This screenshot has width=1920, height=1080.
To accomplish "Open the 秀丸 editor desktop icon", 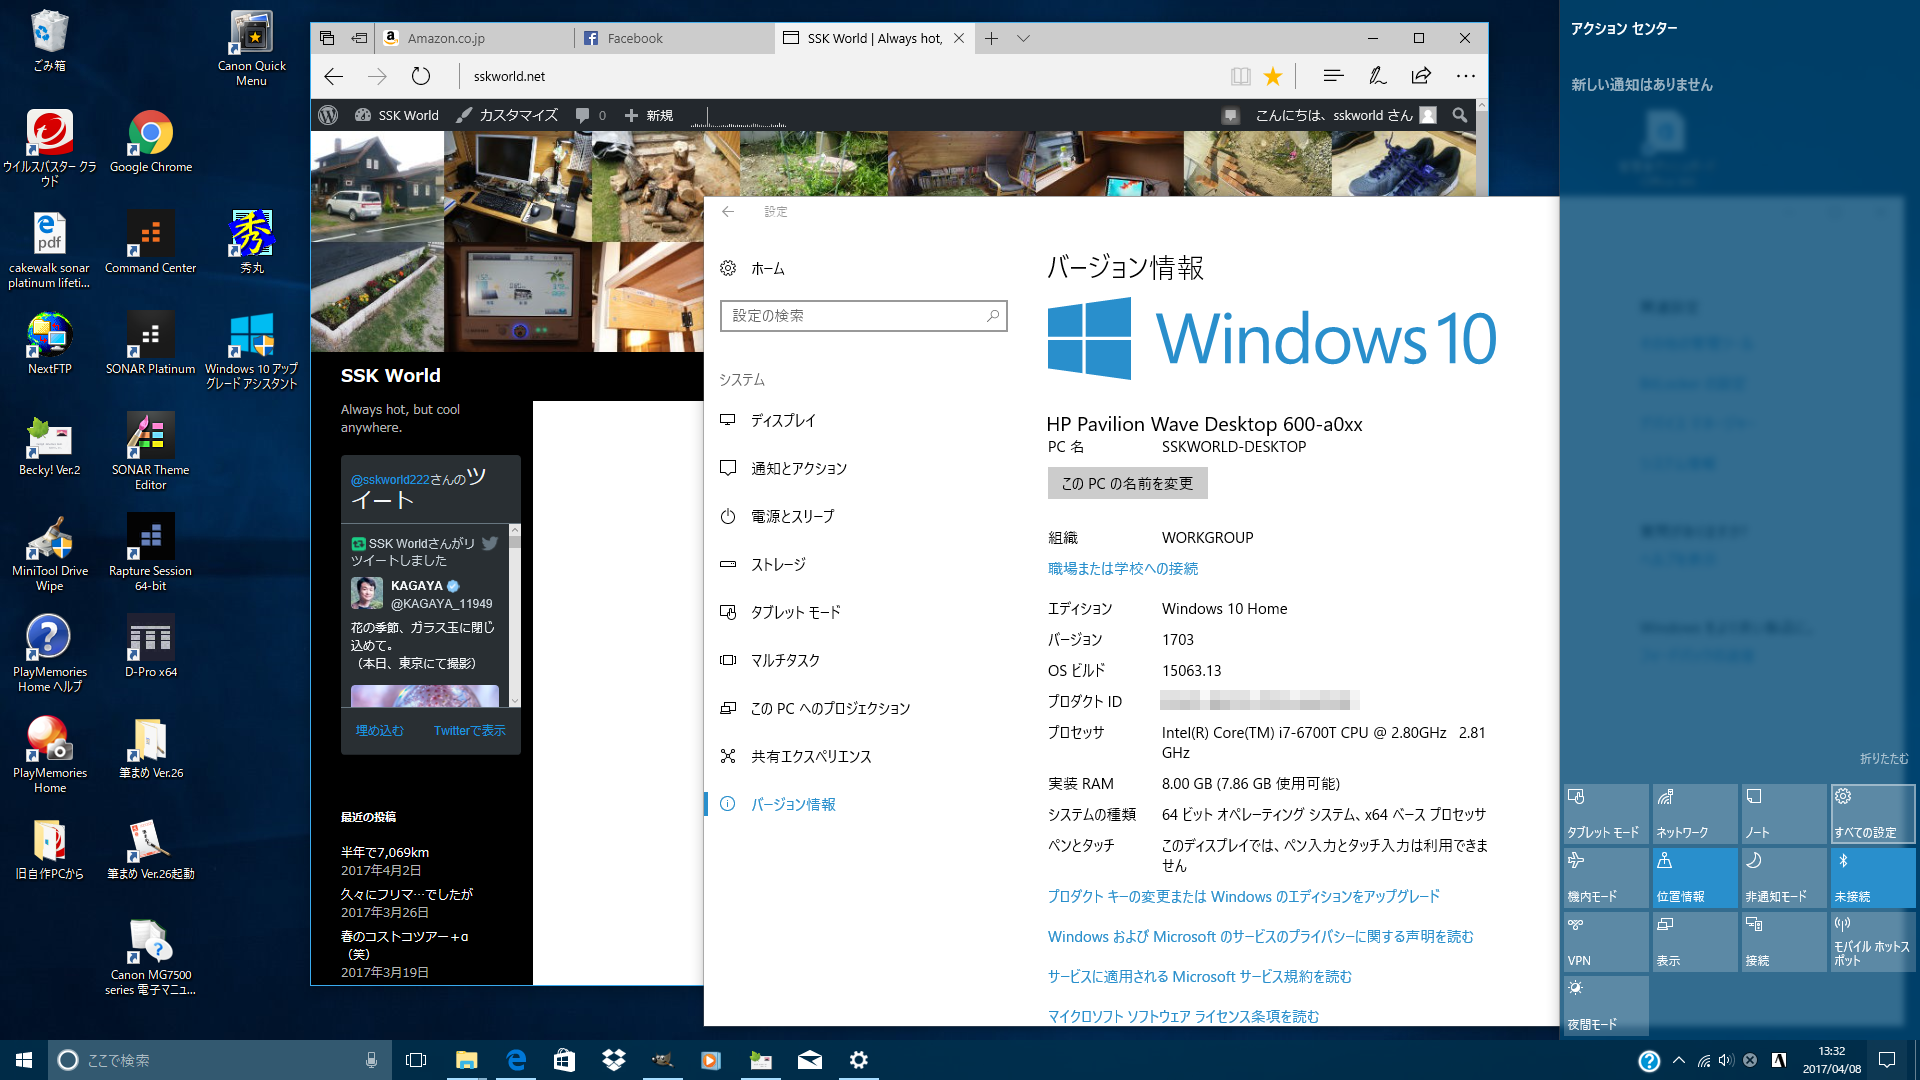I will 251,242.
